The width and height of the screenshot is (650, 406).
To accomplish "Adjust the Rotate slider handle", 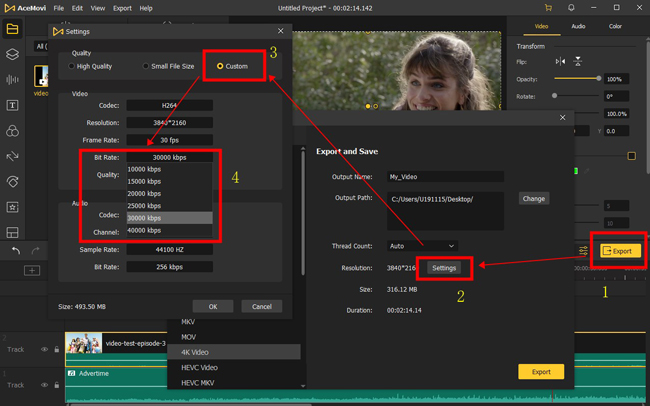I will pos(555,96).
